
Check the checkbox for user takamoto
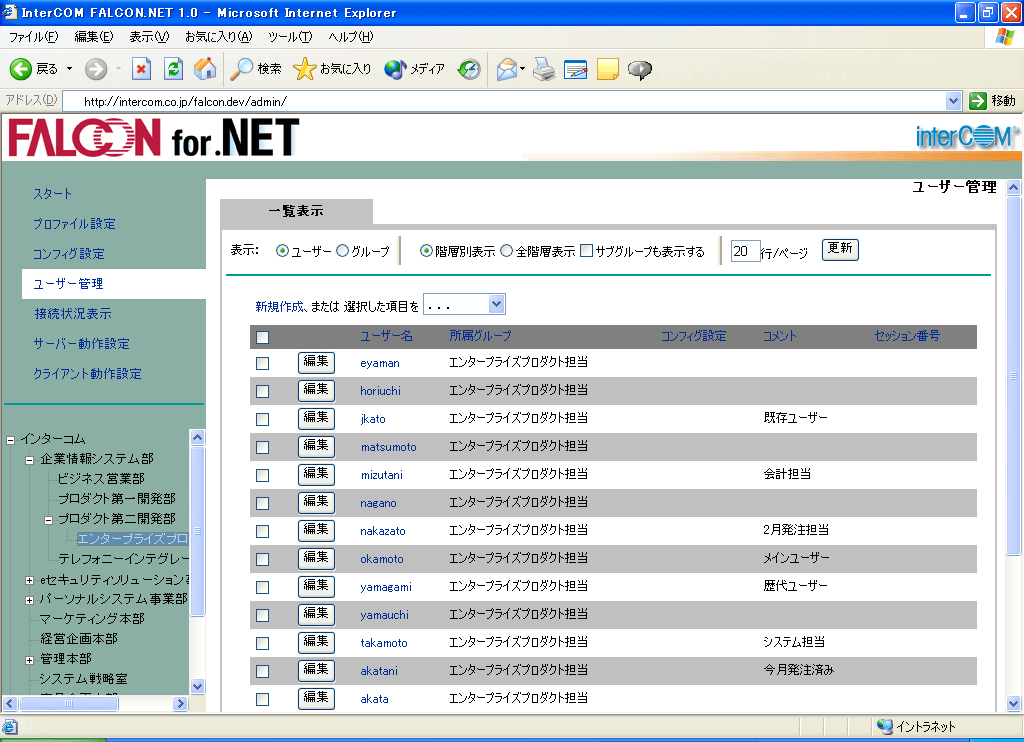click(263, 643)
